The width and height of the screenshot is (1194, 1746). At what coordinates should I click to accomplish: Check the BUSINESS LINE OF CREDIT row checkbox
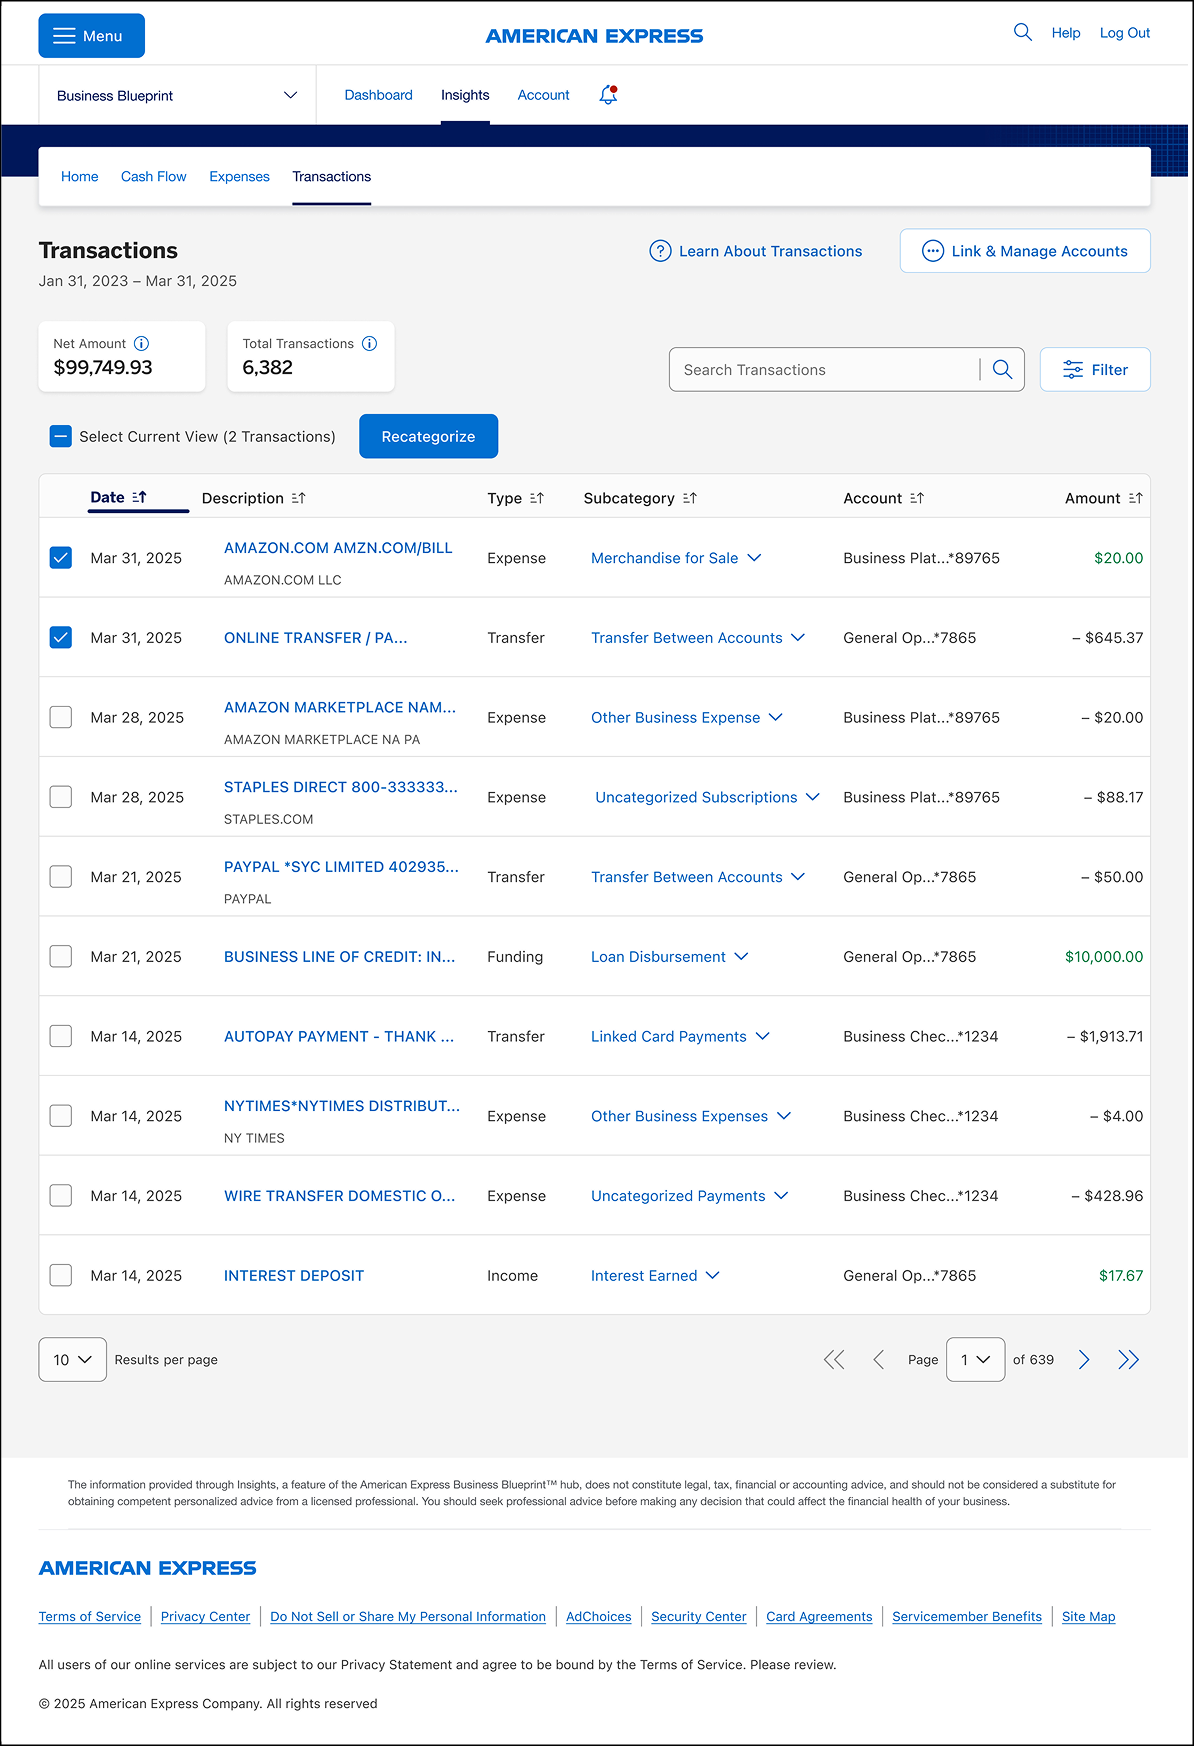[x=61, y=956]
